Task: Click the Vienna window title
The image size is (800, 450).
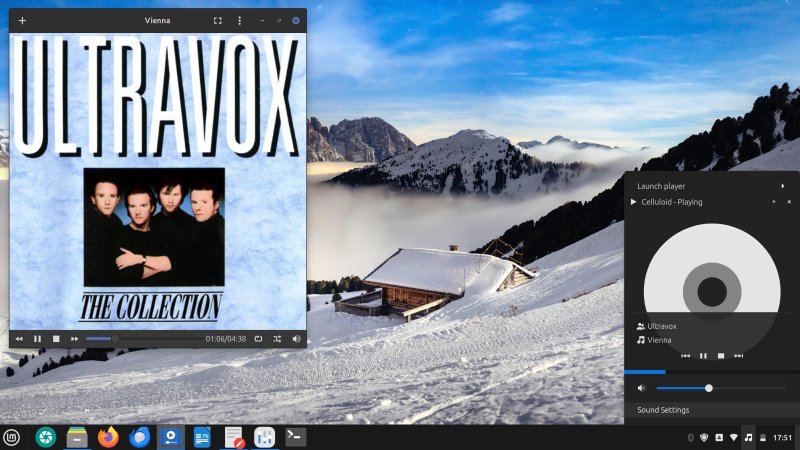Action: 157,20
